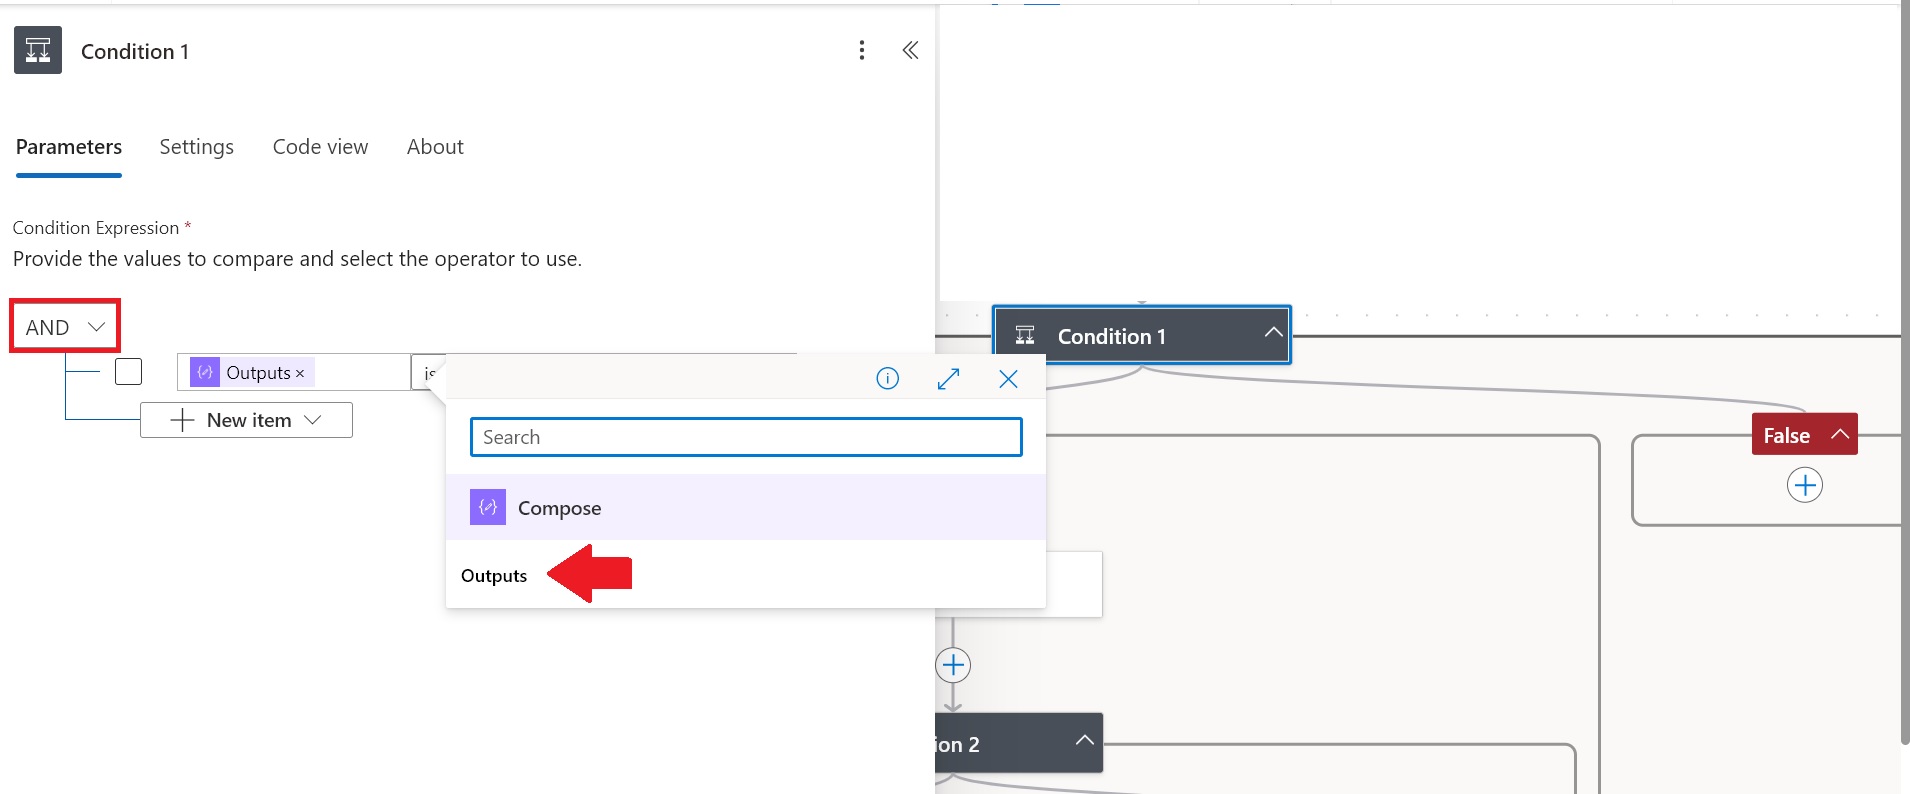Viewport: 1910px width, 794px height.
Task: Open the three-dot more options menu
Action: [862, 50]
